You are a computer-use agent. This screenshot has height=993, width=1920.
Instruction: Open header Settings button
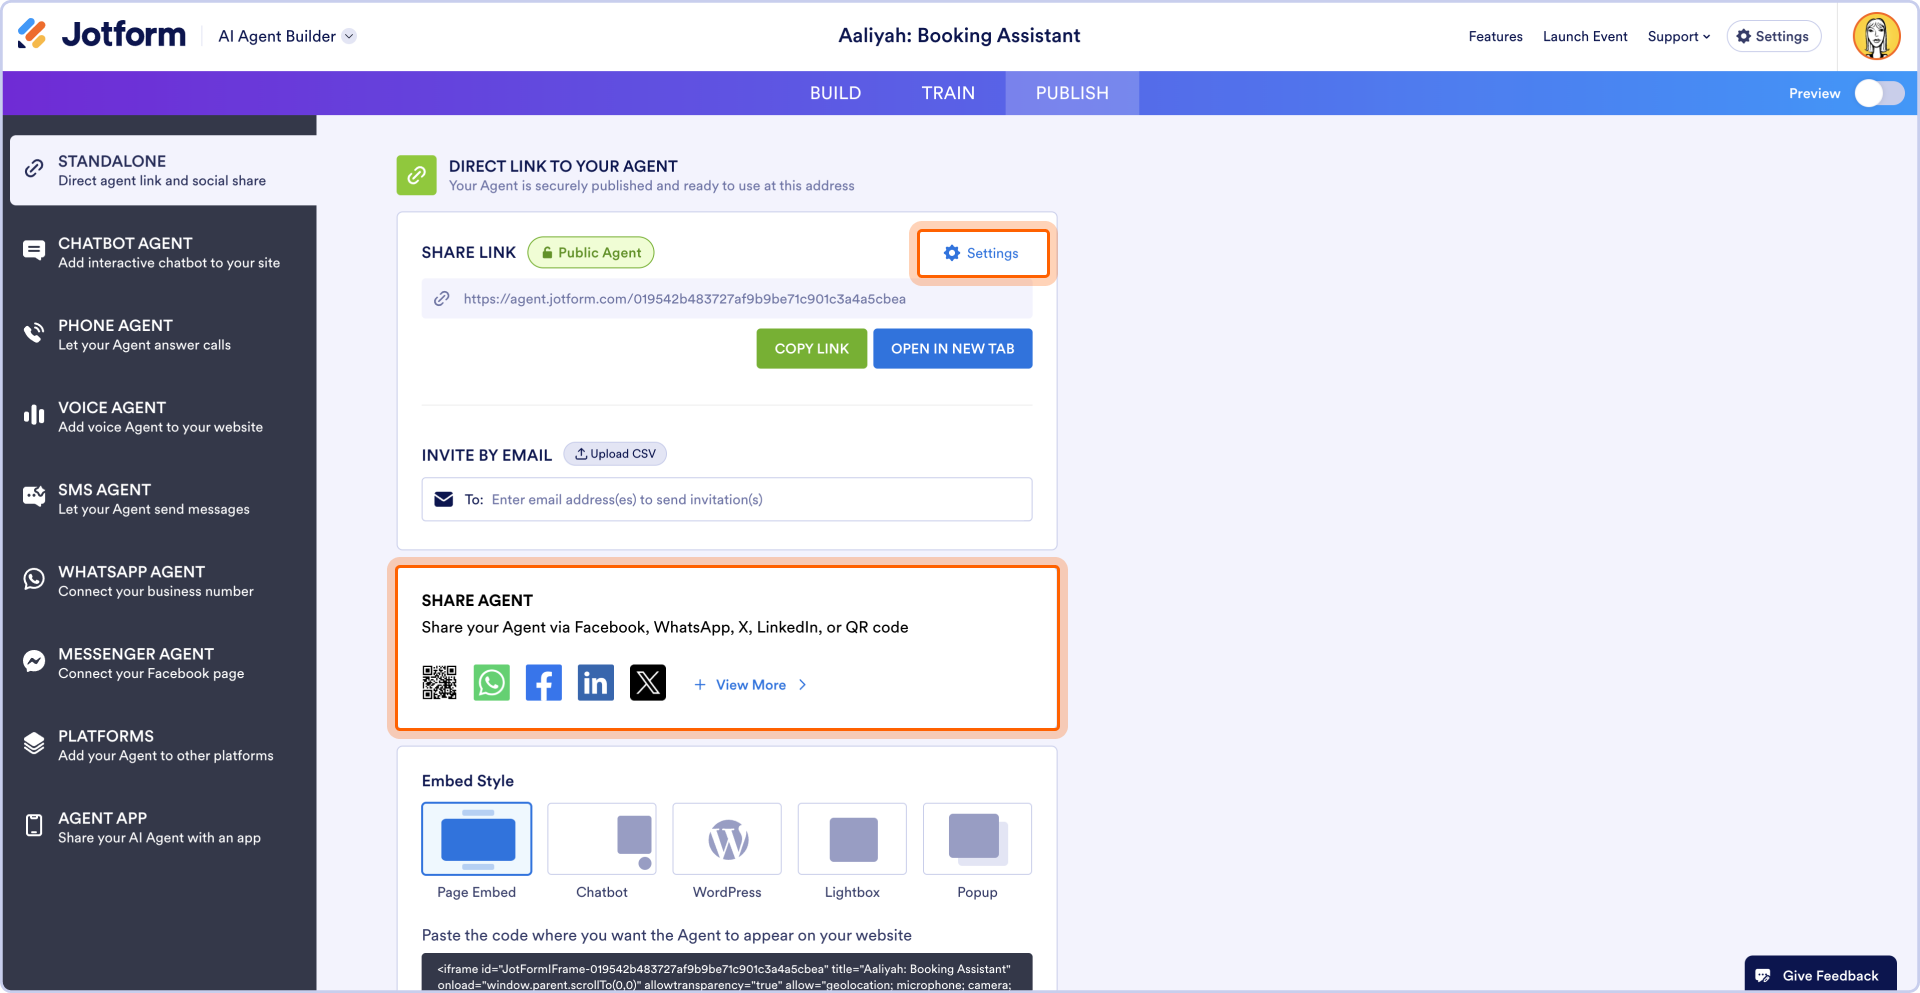pos(1773,36)
